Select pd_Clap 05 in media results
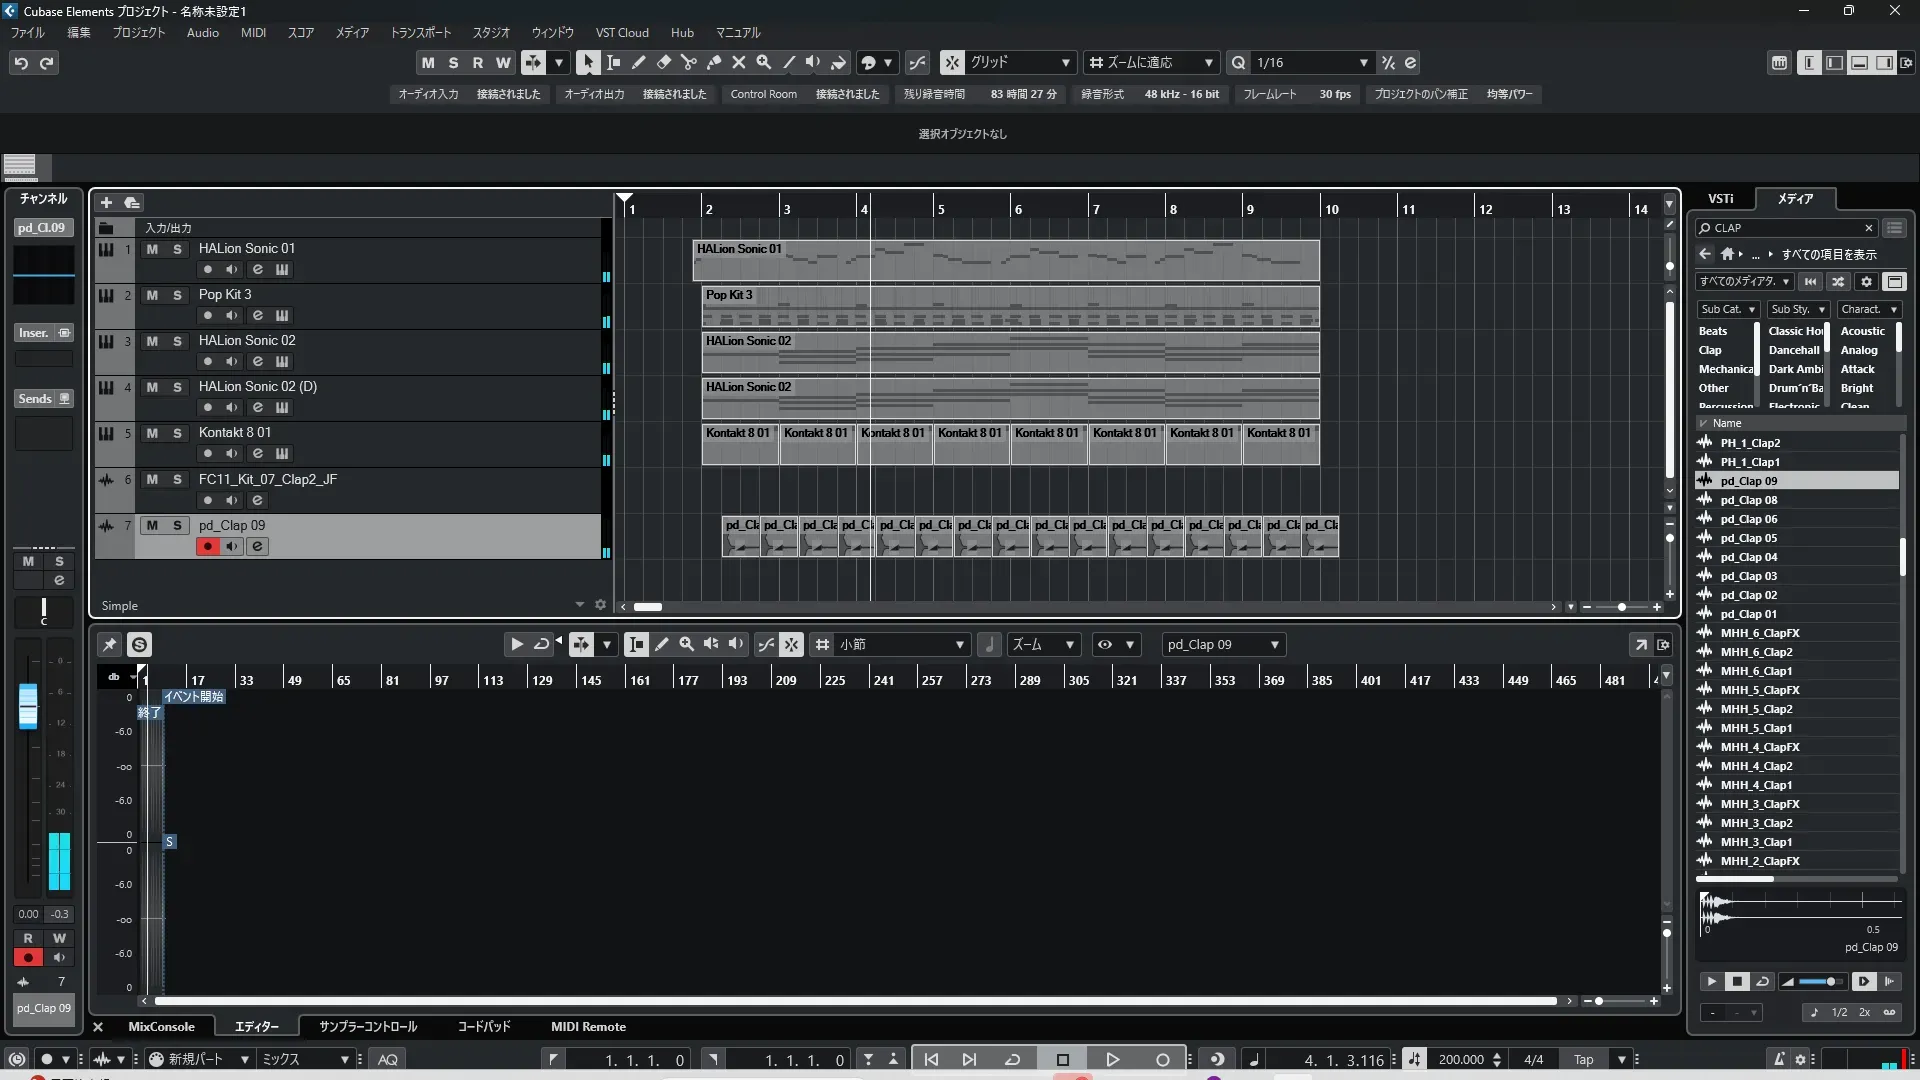Image resolution: width=1920 pixels, height=1080 pixels. coord(1748,538)
